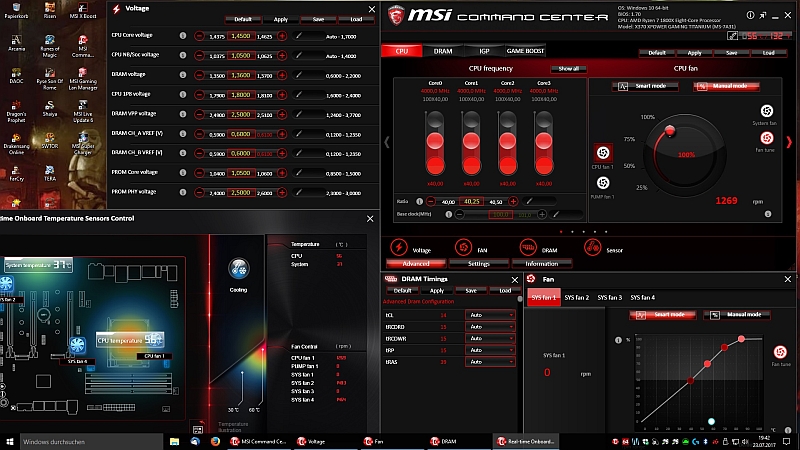800x450 pixels.
Task: Open Firefox from taskbar
Action: (x=215, y=441)
